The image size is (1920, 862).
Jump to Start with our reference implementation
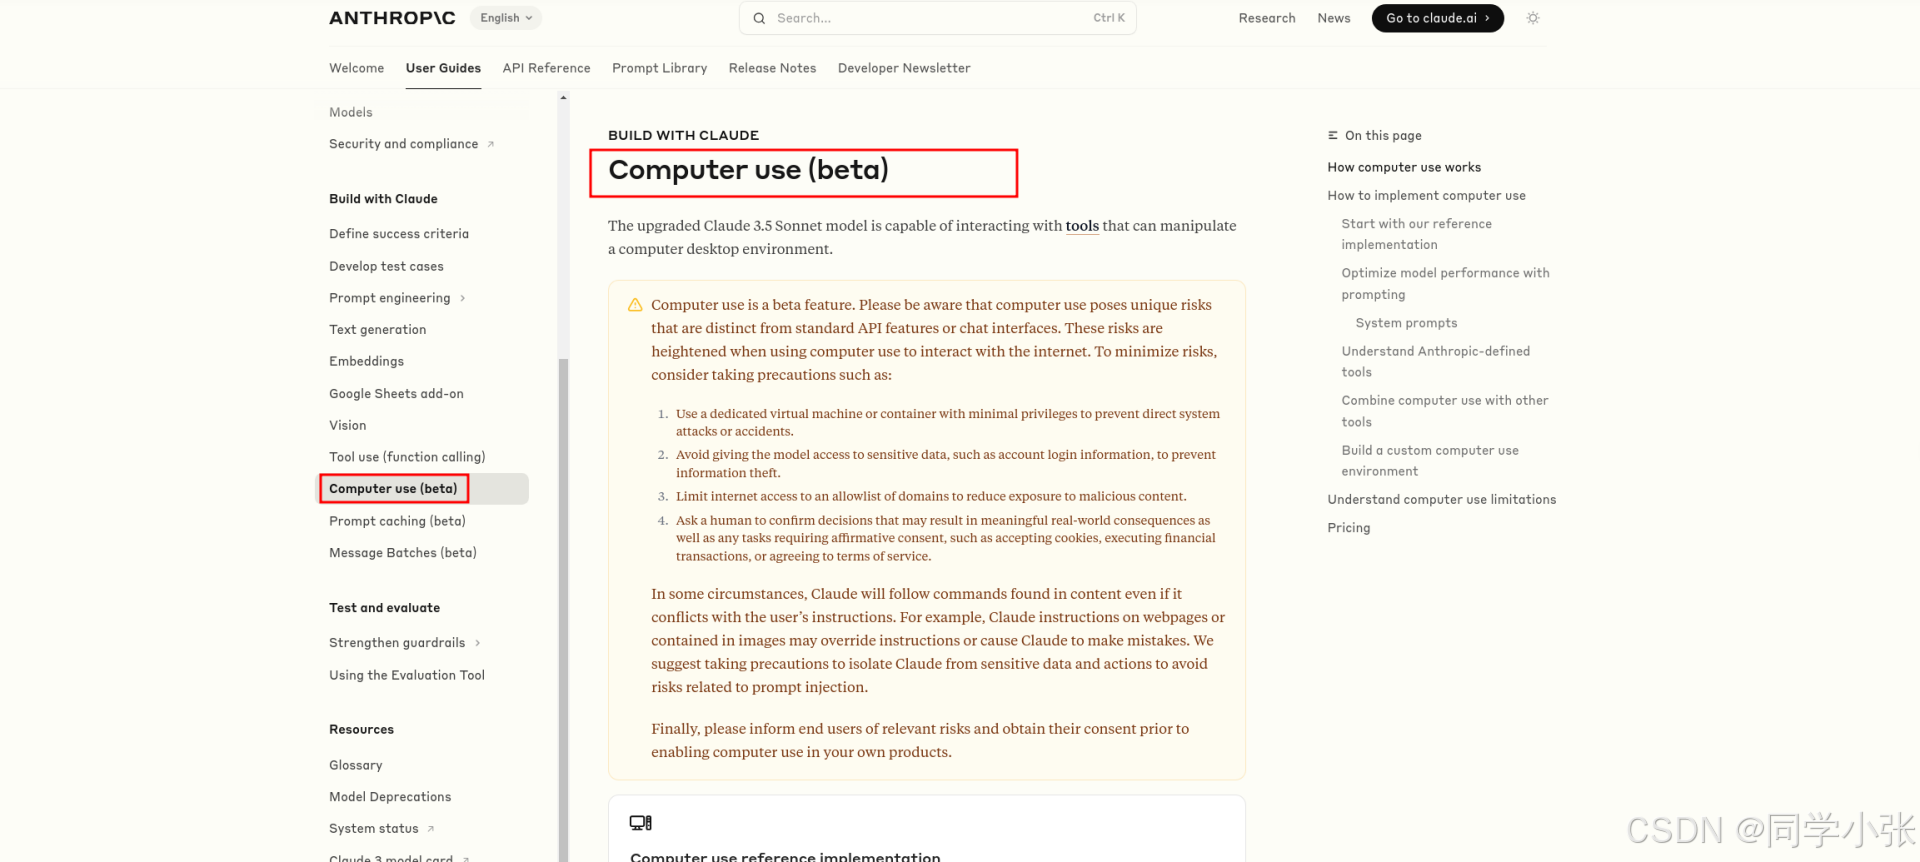click(1416, 234)
